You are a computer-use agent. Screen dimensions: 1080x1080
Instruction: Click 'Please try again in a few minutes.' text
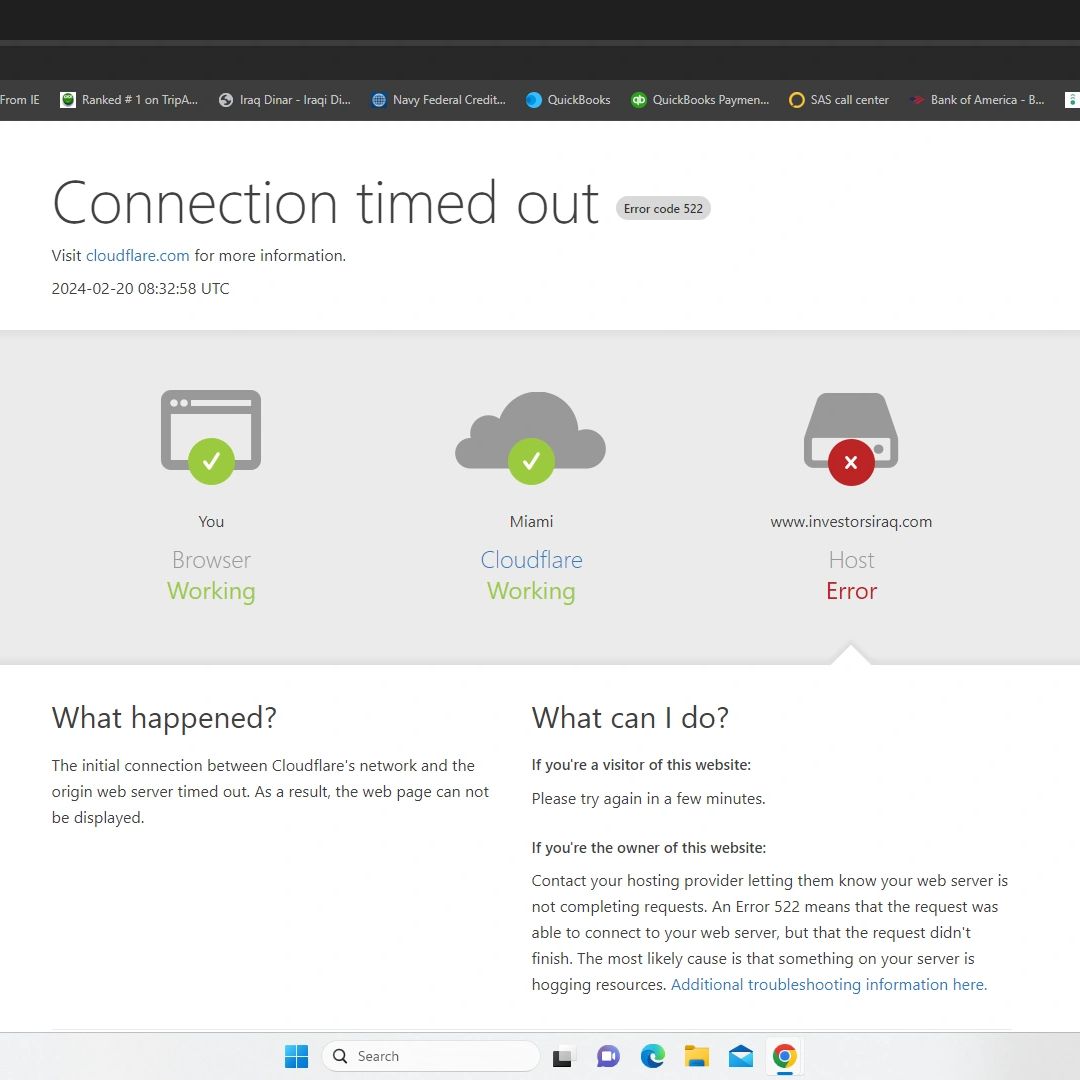tap(648, 799)
